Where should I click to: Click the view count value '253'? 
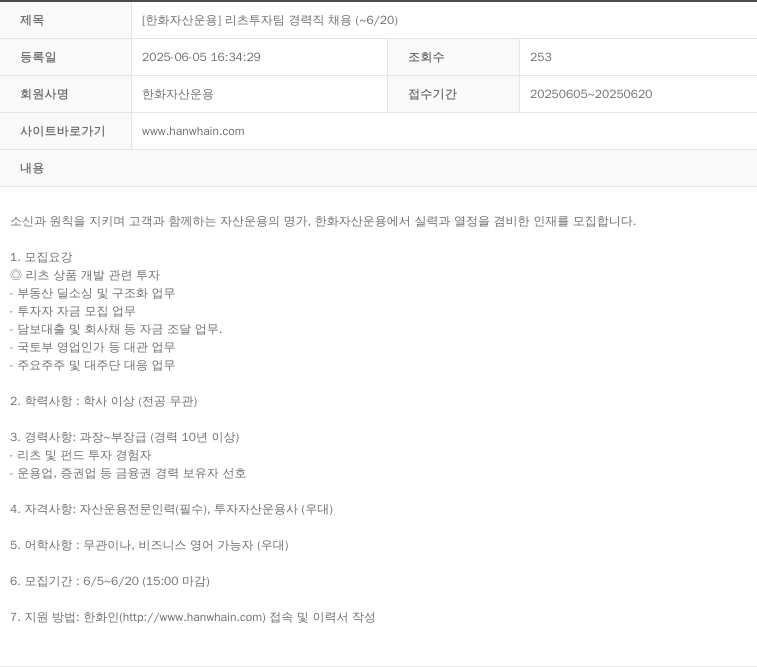[x=541, y=57]
